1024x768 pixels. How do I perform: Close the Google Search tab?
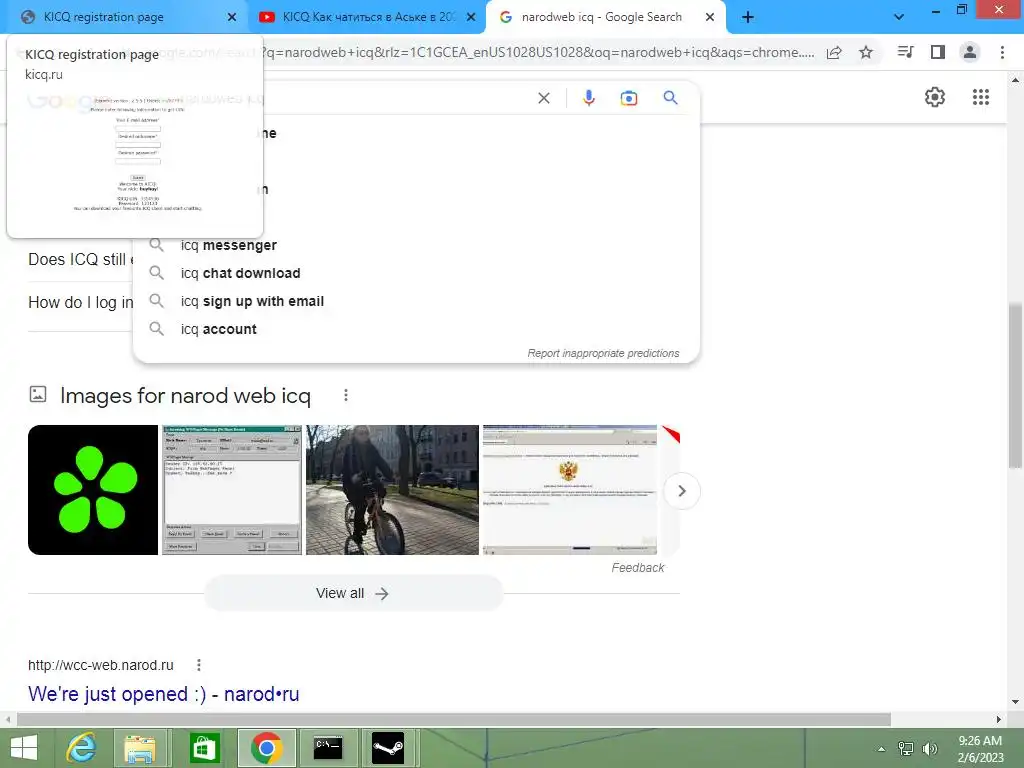click(x=710, y=17)
